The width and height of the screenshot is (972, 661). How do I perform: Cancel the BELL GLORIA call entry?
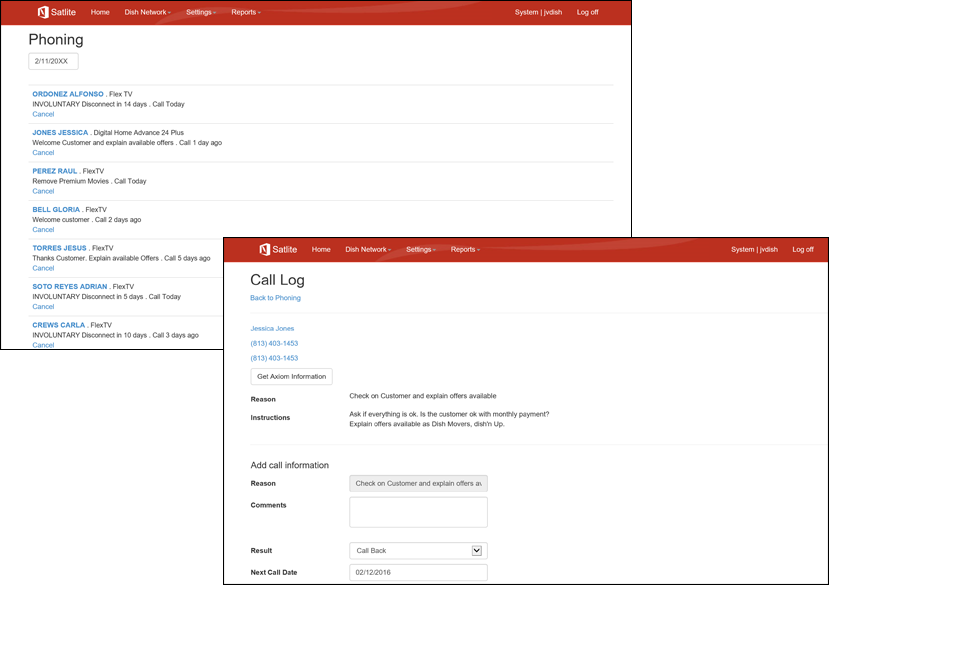43,230
